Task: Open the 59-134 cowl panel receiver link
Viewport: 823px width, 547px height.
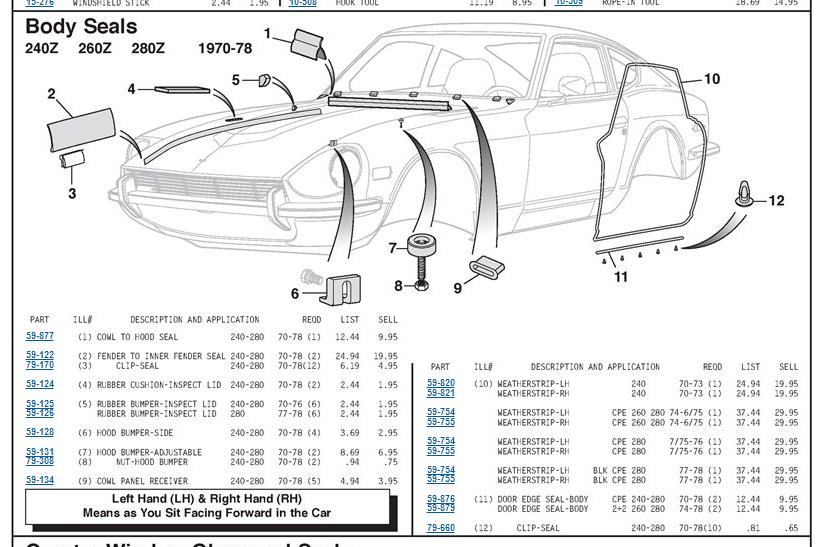Action: tap(40, 480)
